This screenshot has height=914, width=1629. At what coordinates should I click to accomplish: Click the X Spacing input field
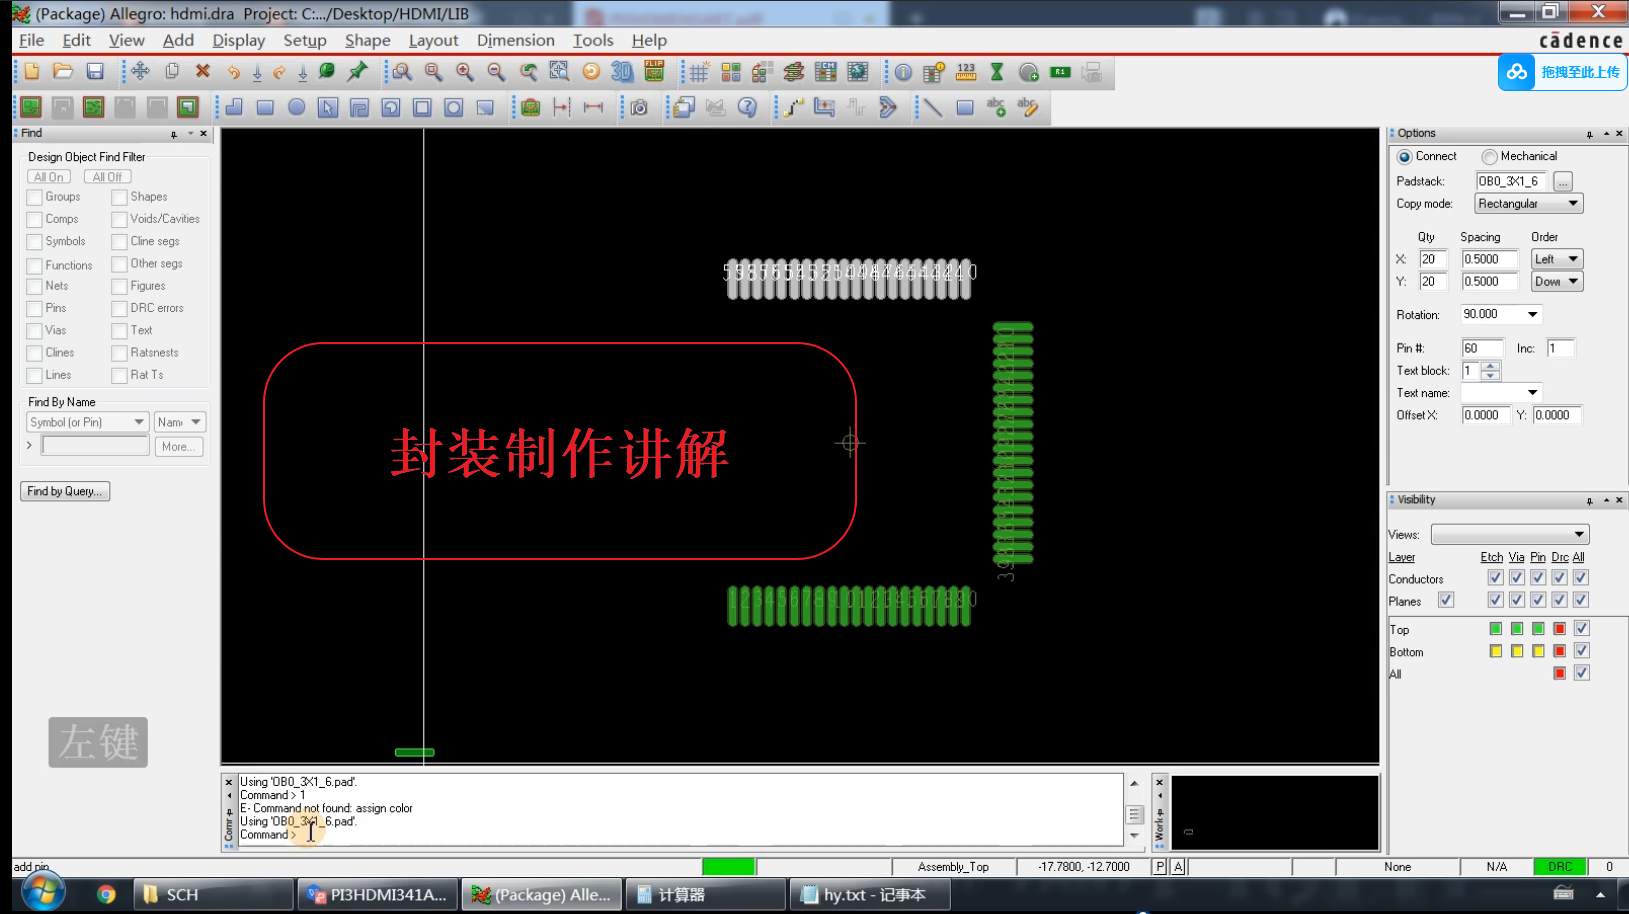click(x=1489, y=259)
